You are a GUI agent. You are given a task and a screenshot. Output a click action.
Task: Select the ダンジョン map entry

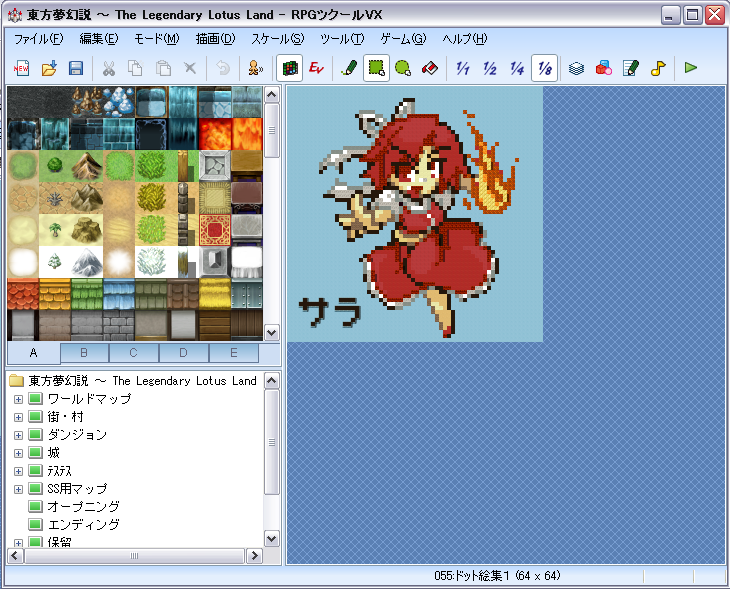77,435
